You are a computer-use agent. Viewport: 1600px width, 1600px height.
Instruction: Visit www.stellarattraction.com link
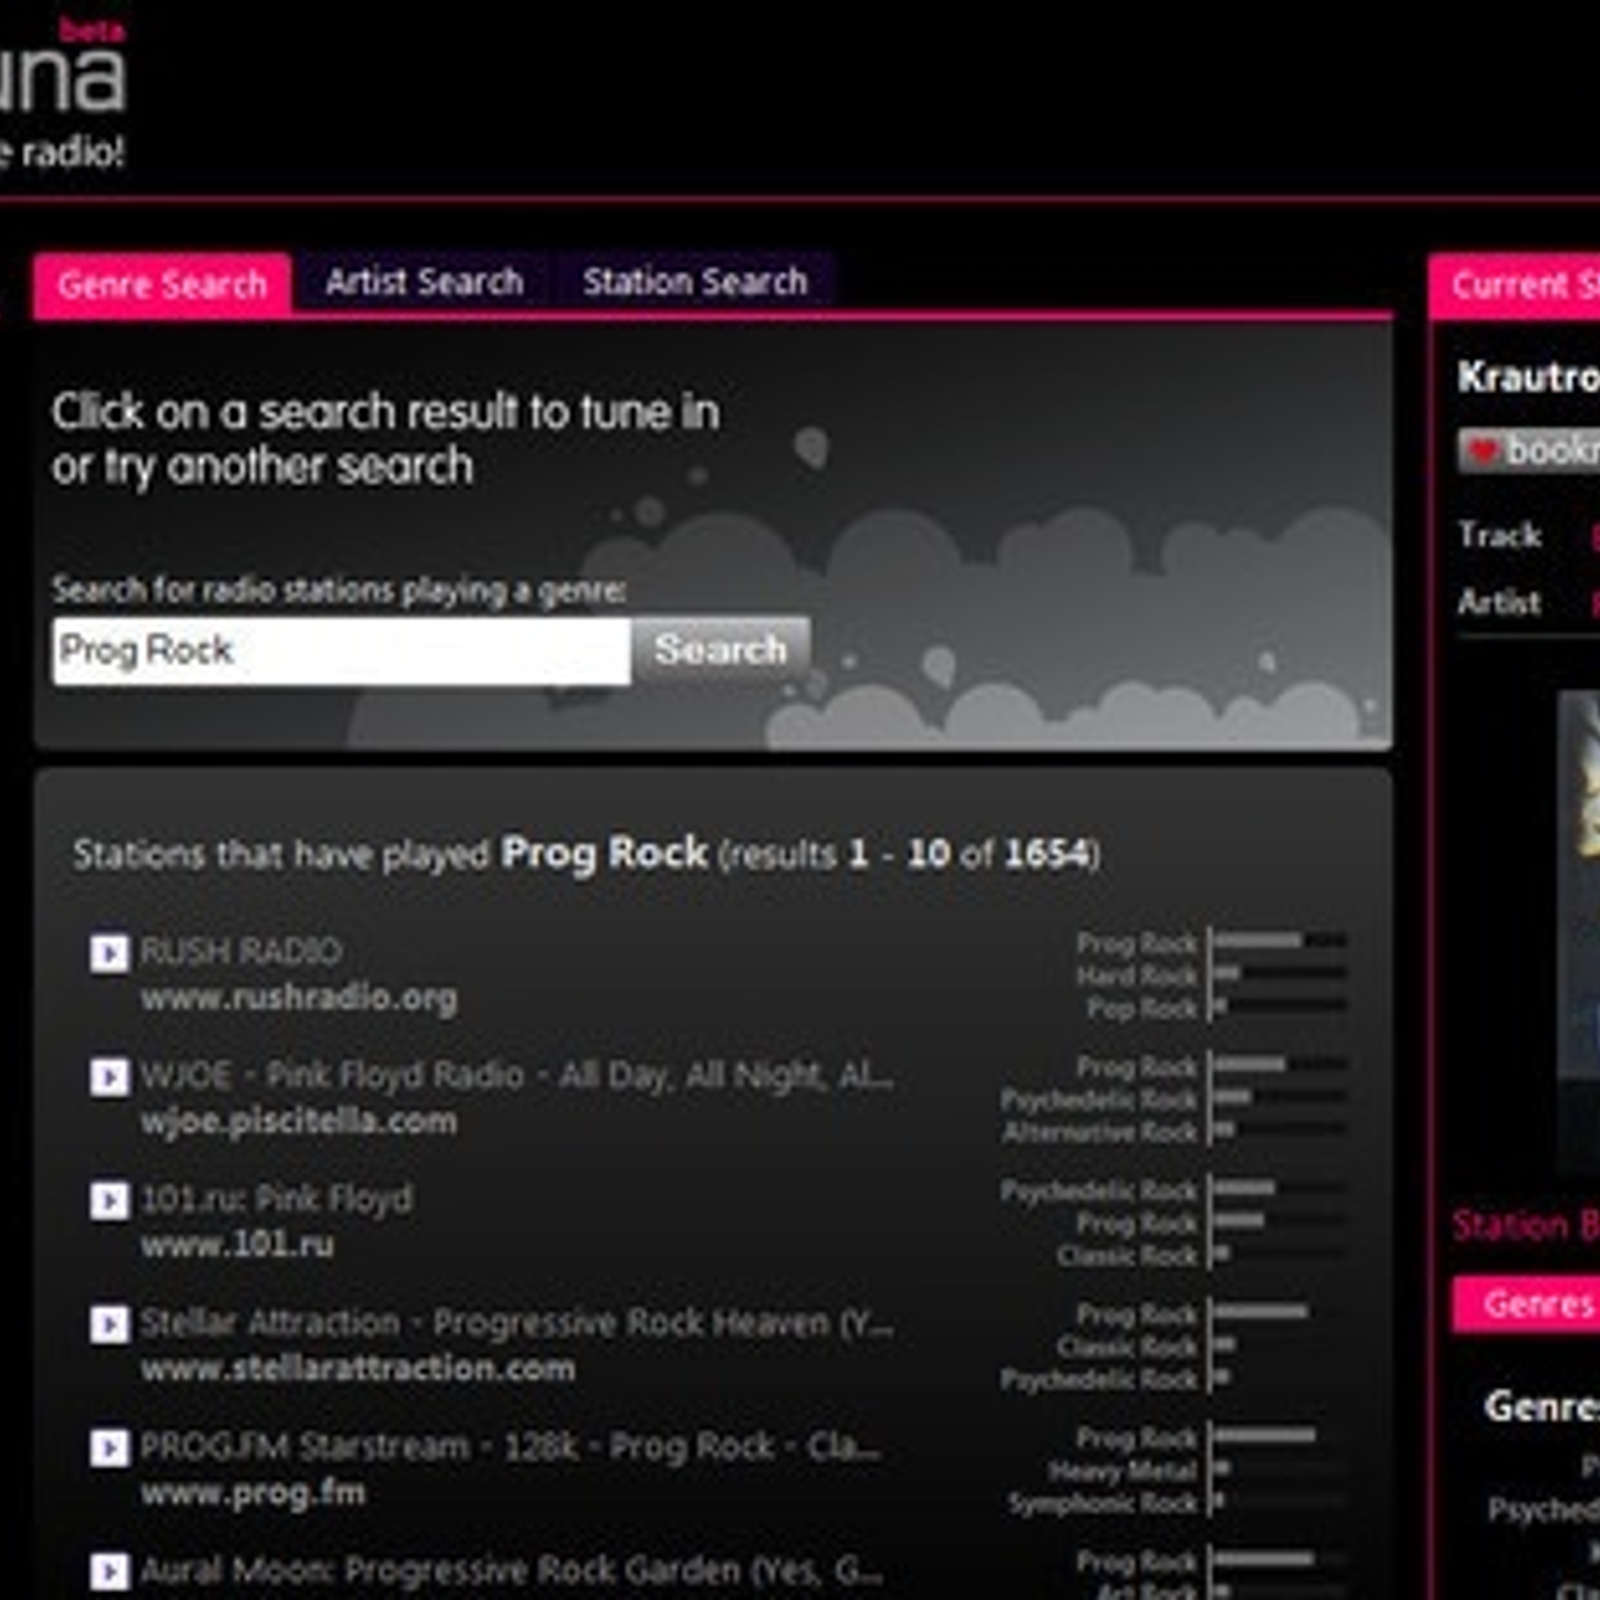pos(358,1368)
